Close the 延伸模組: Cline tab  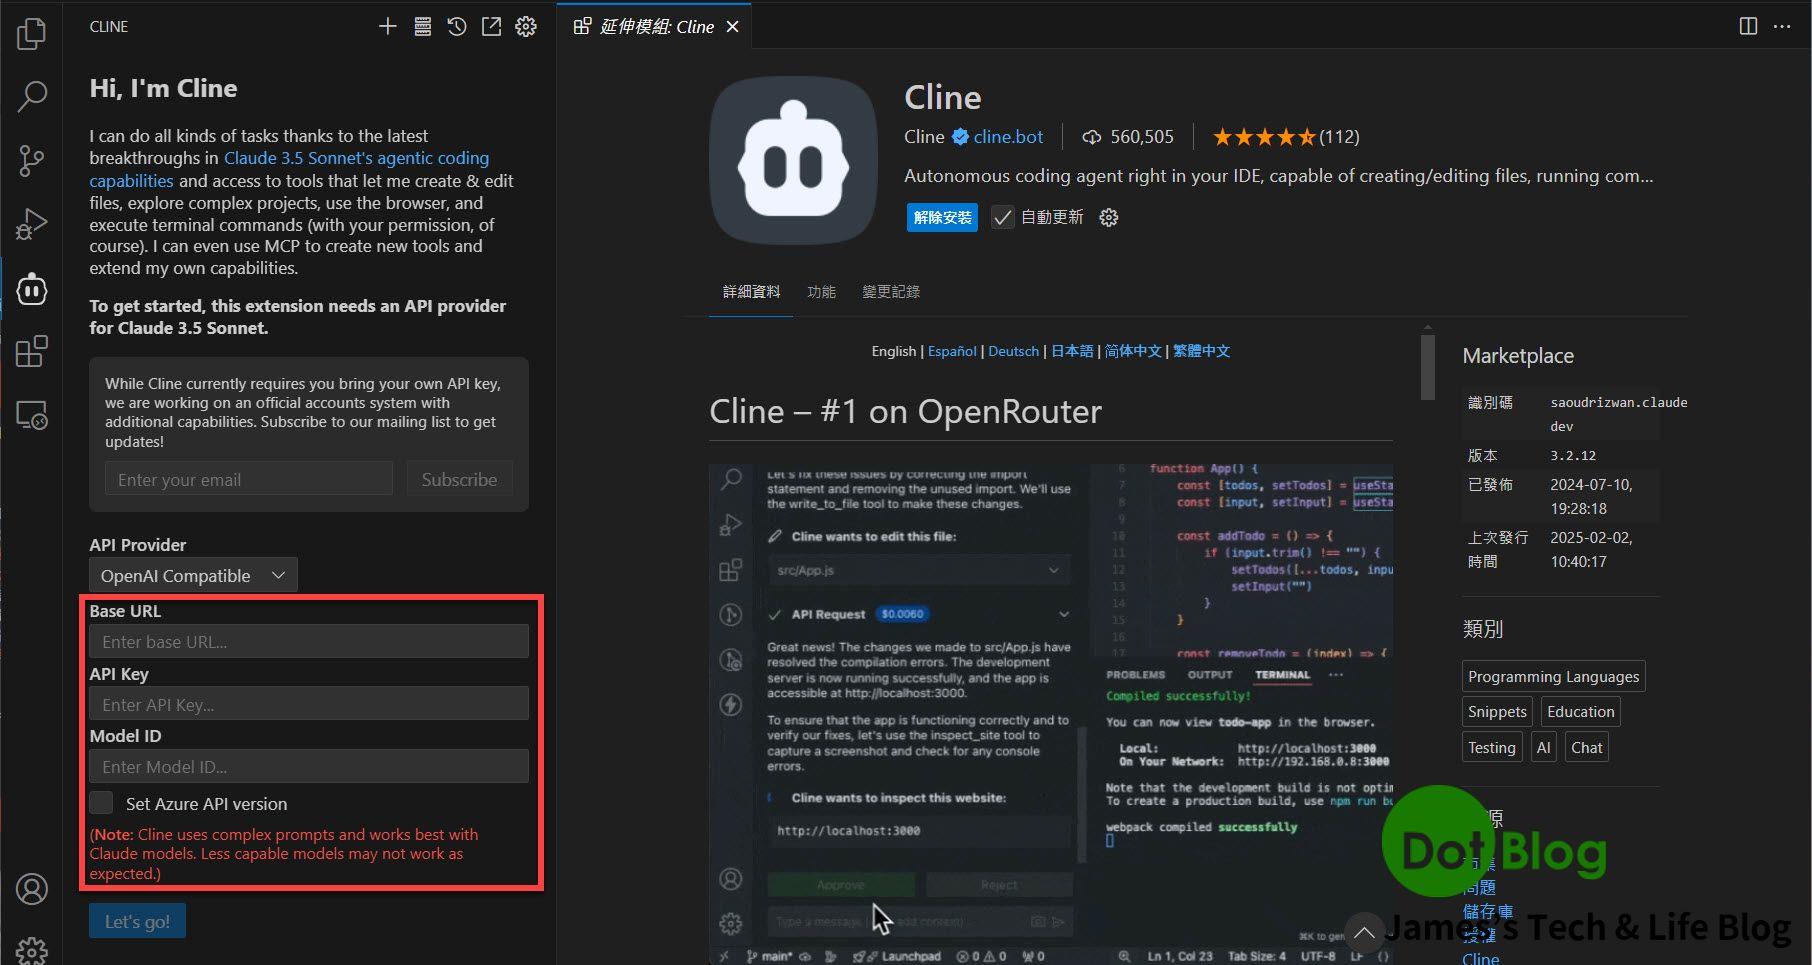click(732, 27)
